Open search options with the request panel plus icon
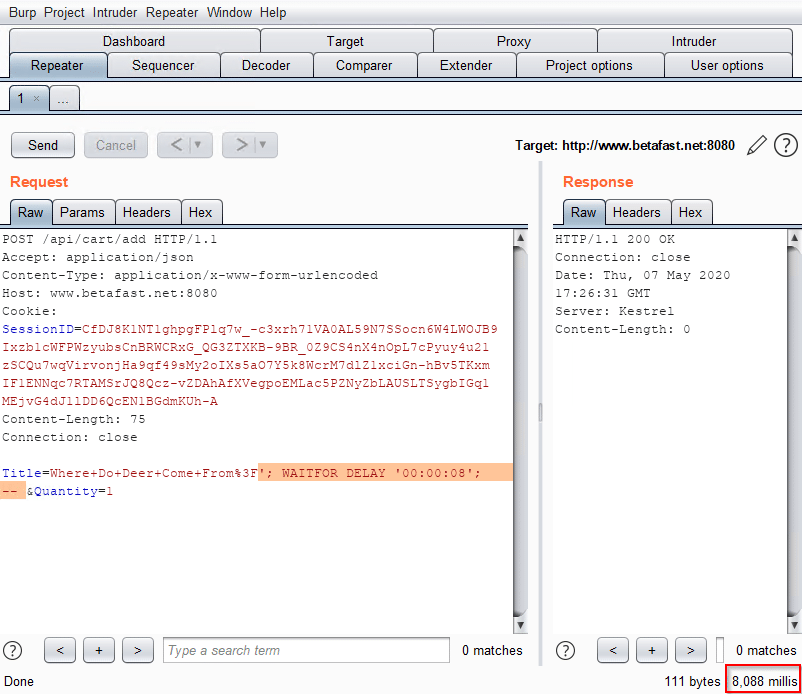The width and height of the screenshot is (802, 694). coord(98,650)
